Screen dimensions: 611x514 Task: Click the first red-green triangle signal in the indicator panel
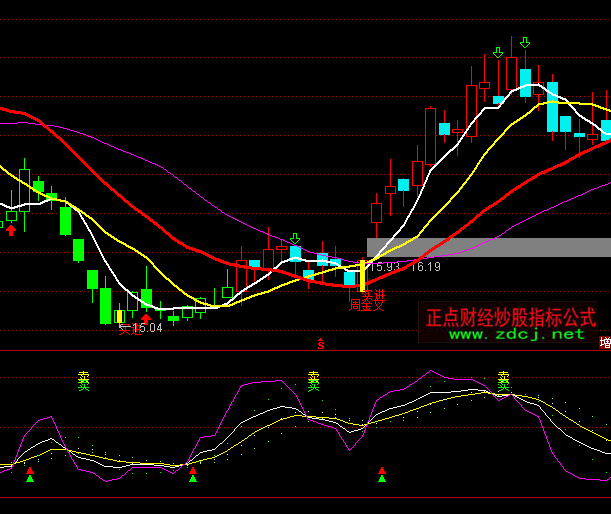(x=29, y=475)
